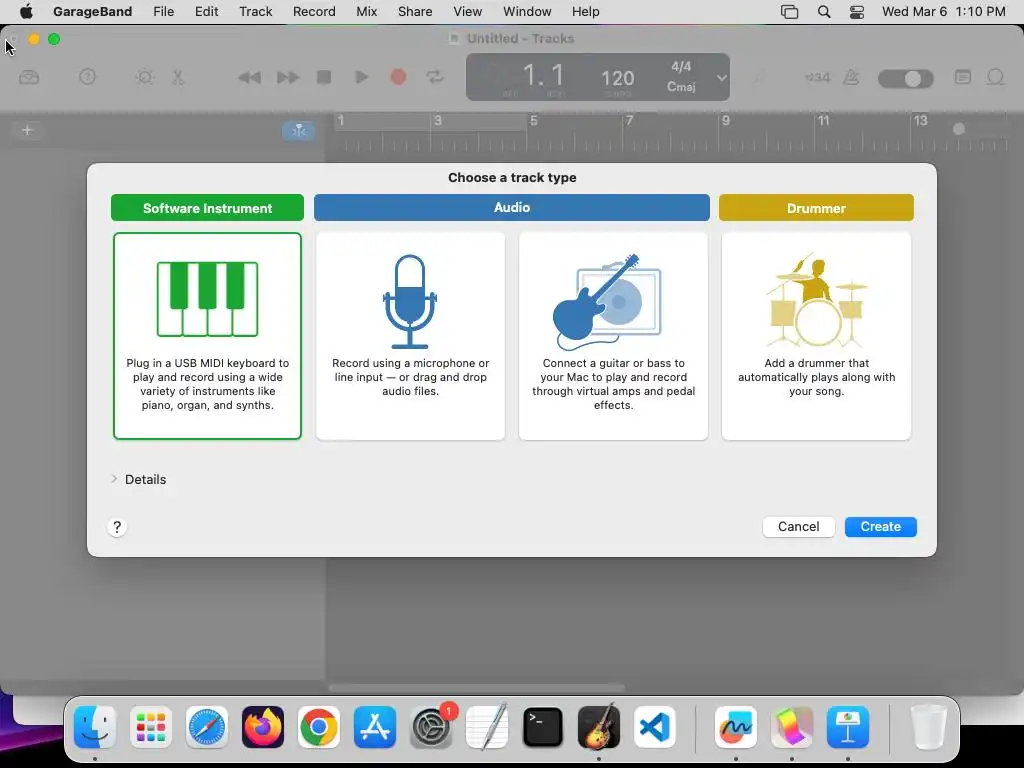The image size is (1024, 768).
Task: Open the Smart Controls dial icon
Action: (x=144, y=77)
